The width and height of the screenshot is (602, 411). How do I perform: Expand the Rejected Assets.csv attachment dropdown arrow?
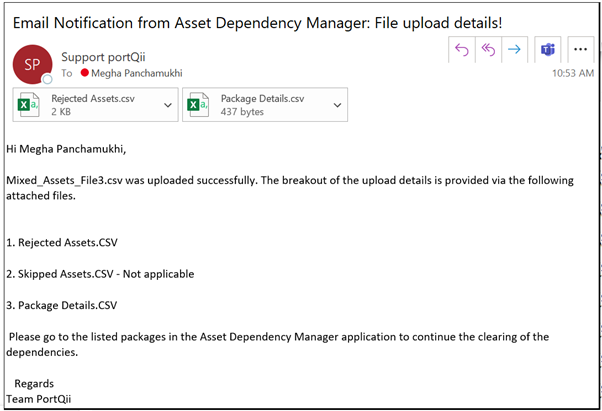coord(166,104)
